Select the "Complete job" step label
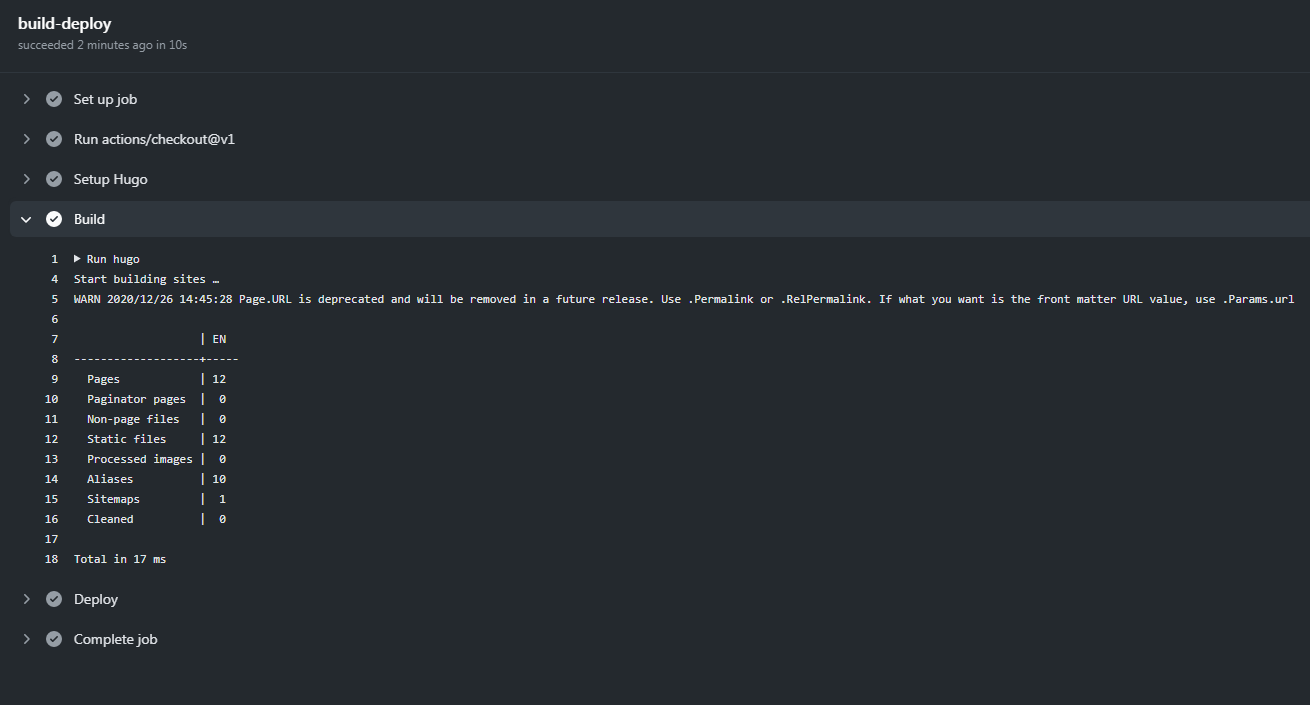The height and width of the screenshot is (705, 1310). pos(115,639)
